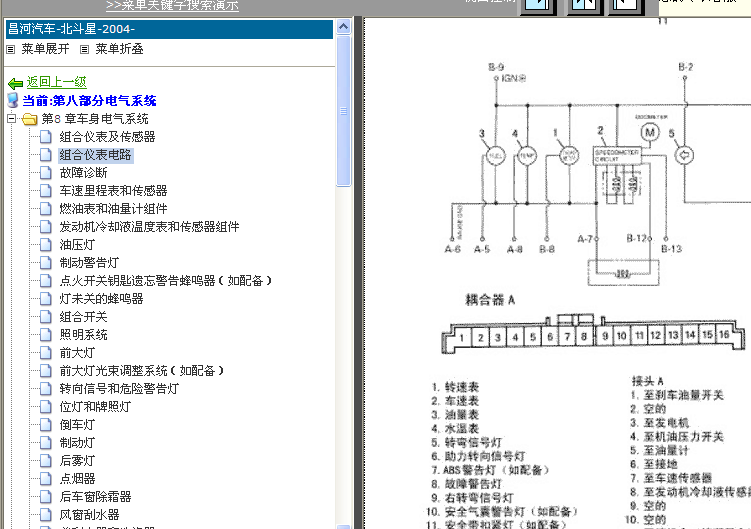Click the page icon beside 后雾灯

coord(46,460)
